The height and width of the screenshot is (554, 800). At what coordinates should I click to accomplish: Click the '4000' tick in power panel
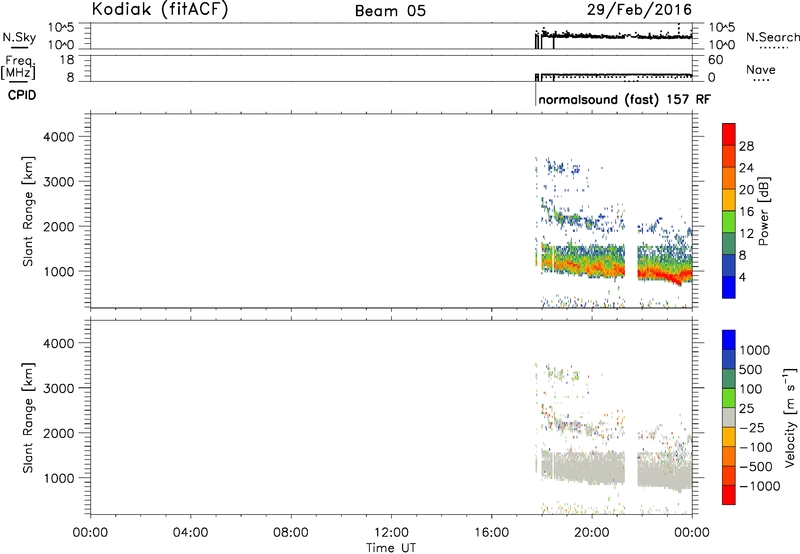tap(59, 137)
